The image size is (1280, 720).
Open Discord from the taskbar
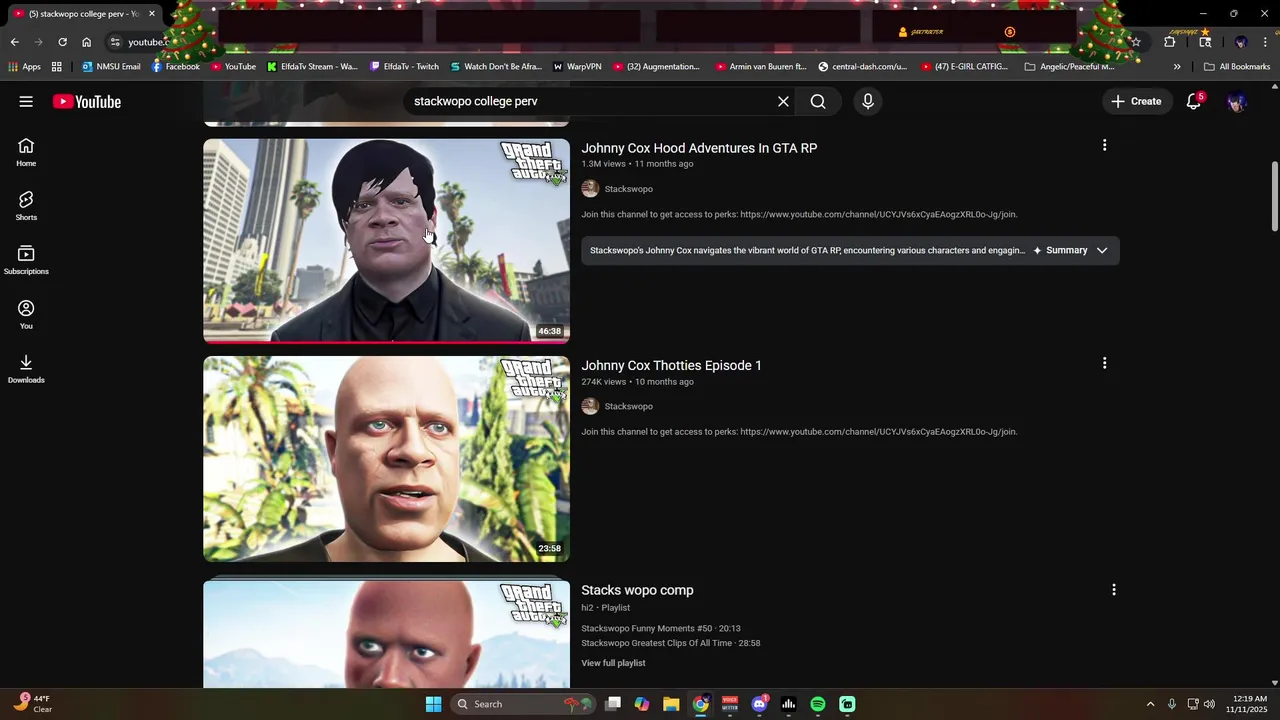(x=759, y=704)
